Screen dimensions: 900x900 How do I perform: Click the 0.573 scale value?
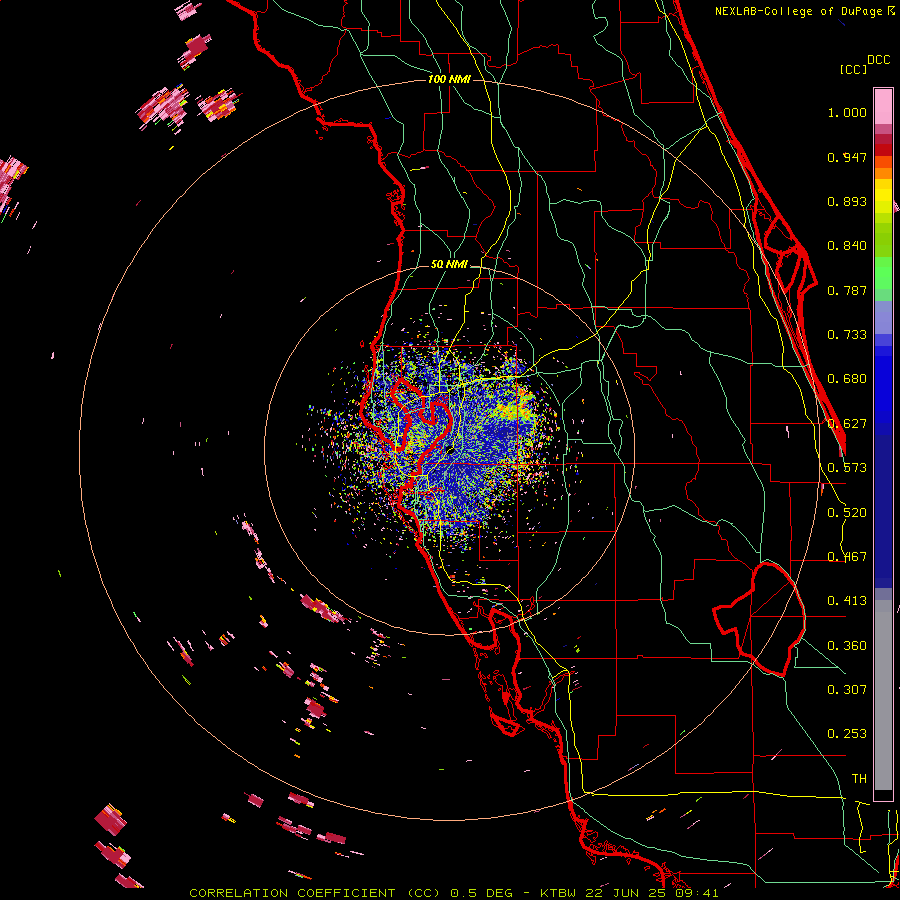[x=847, y=468]
